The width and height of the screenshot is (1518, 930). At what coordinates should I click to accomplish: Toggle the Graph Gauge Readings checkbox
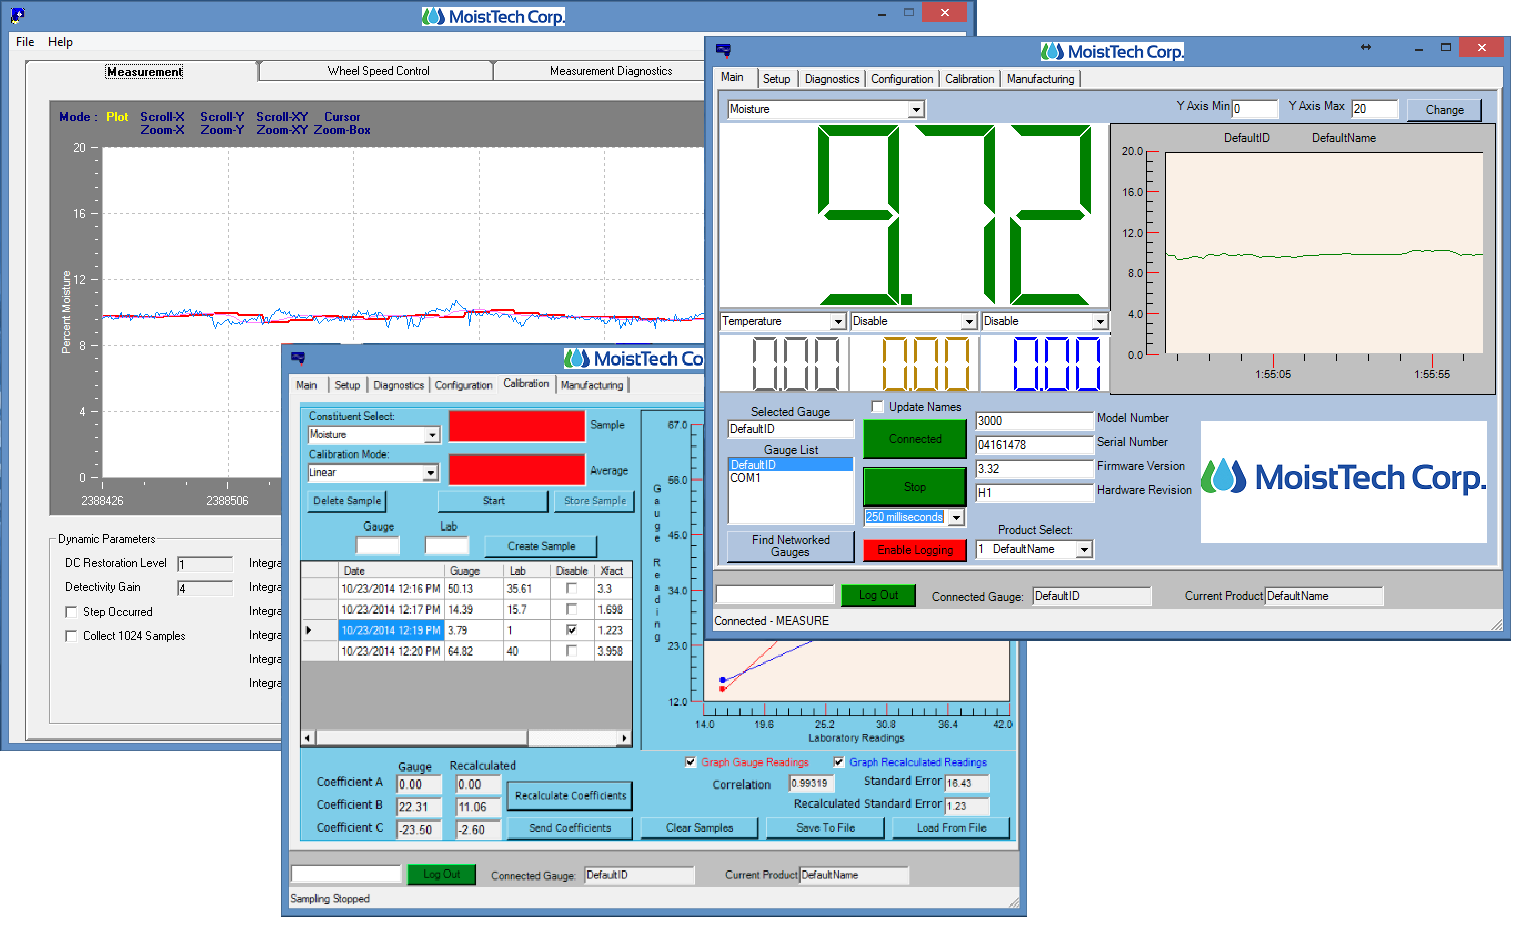(x=691, y=762)
